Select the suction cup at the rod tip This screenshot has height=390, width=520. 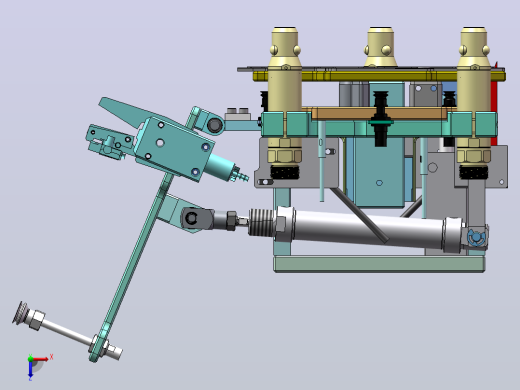click(x=21, y=312)
